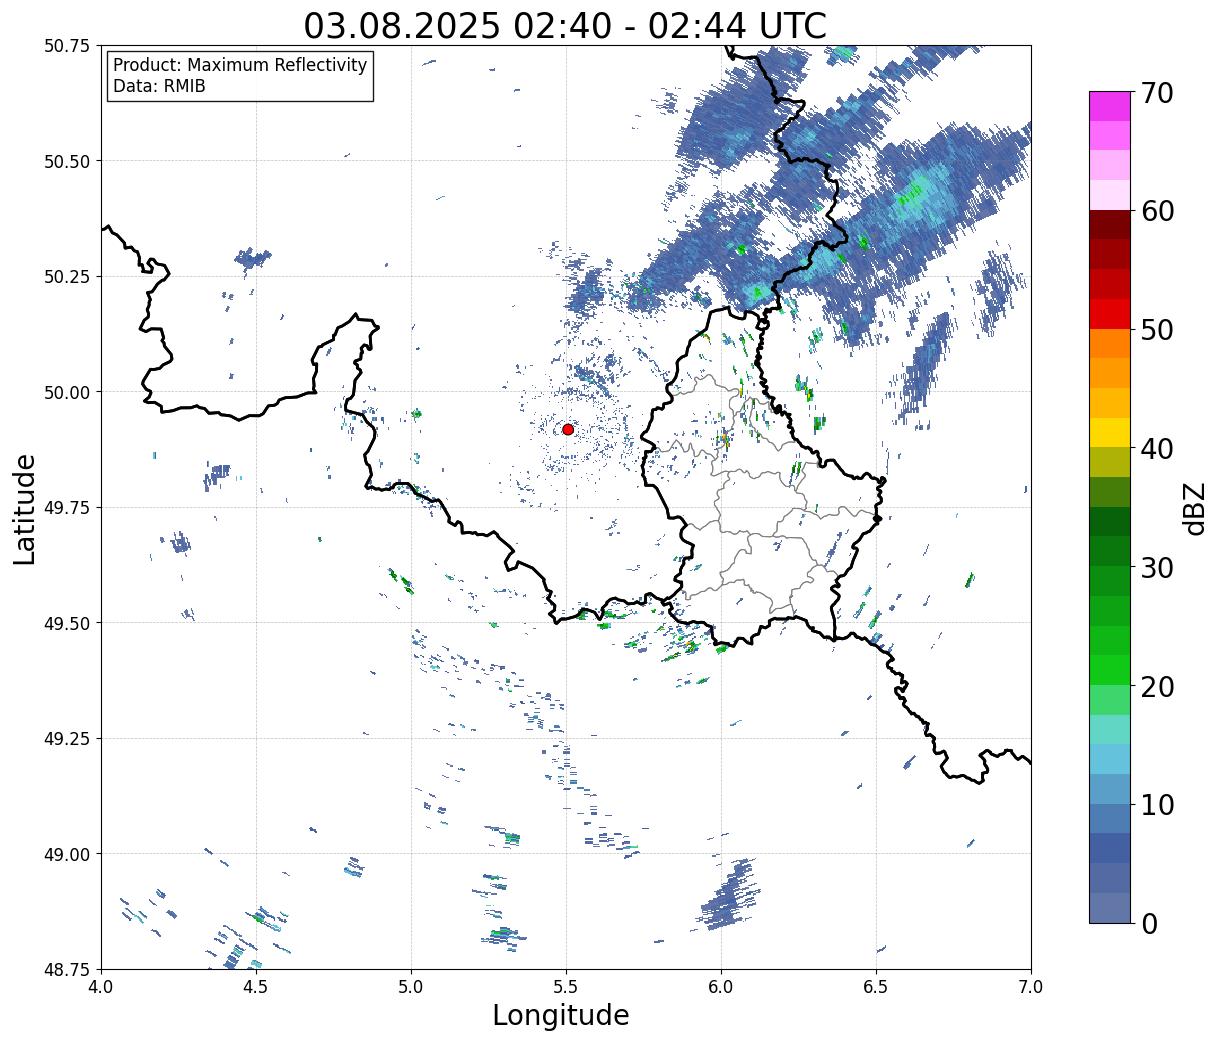The height and width of the screenshot is (1040, 1219).
Task: Click the colorbar tick label 0
Action: pos(1148,924)
